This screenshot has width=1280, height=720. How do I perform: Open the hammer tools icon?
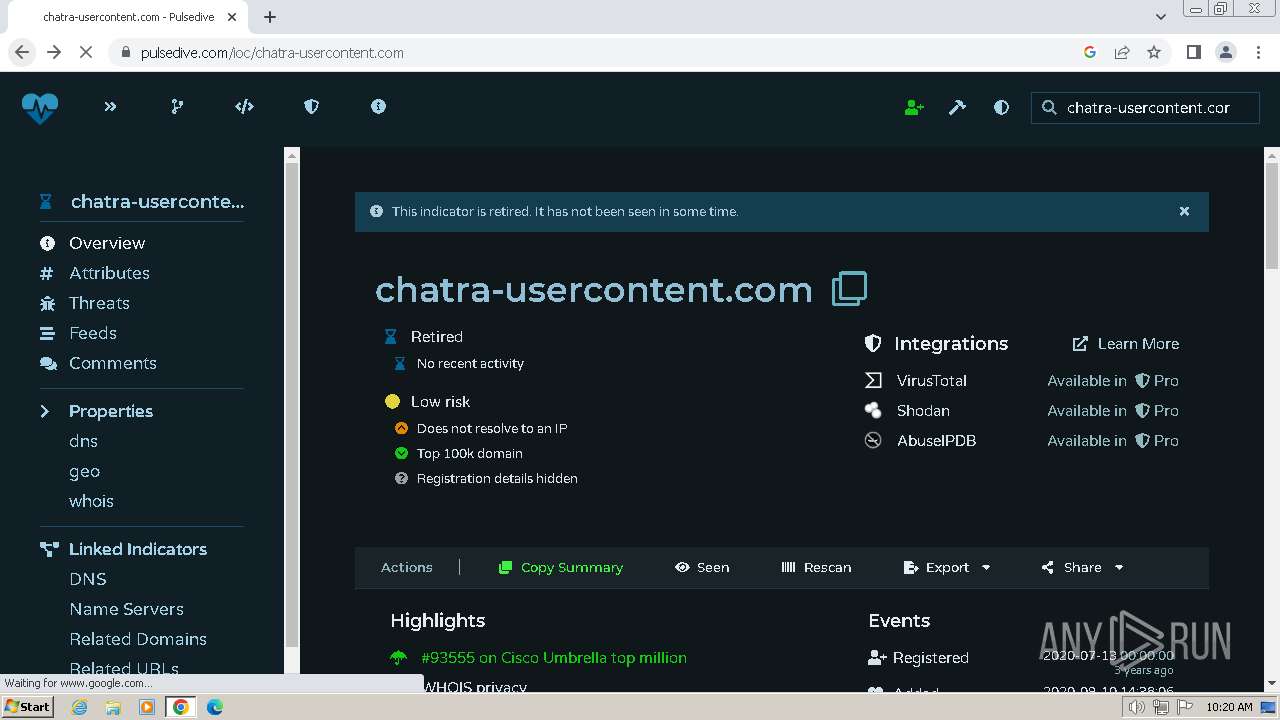pos(957,108)
